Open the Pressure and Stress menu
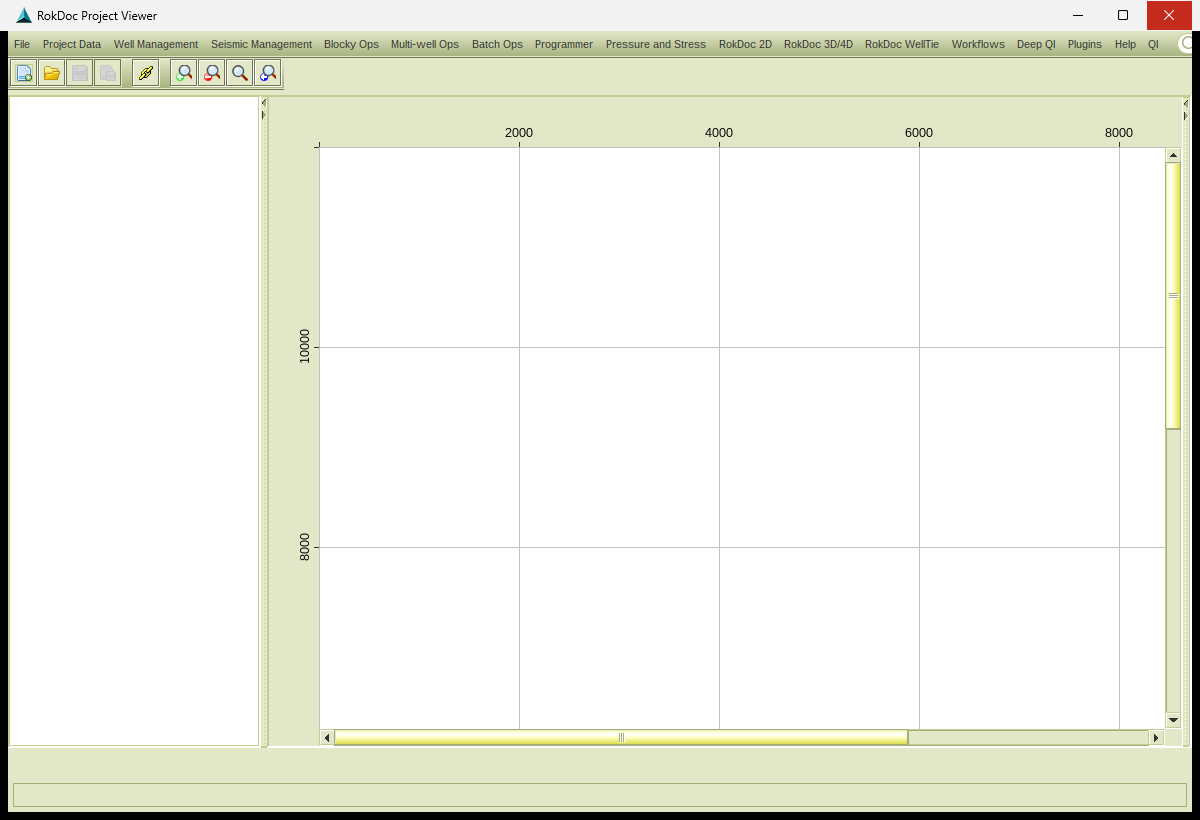Viewport: 1200px width, 820px height. pyautogui.click(x=656, y=44)
